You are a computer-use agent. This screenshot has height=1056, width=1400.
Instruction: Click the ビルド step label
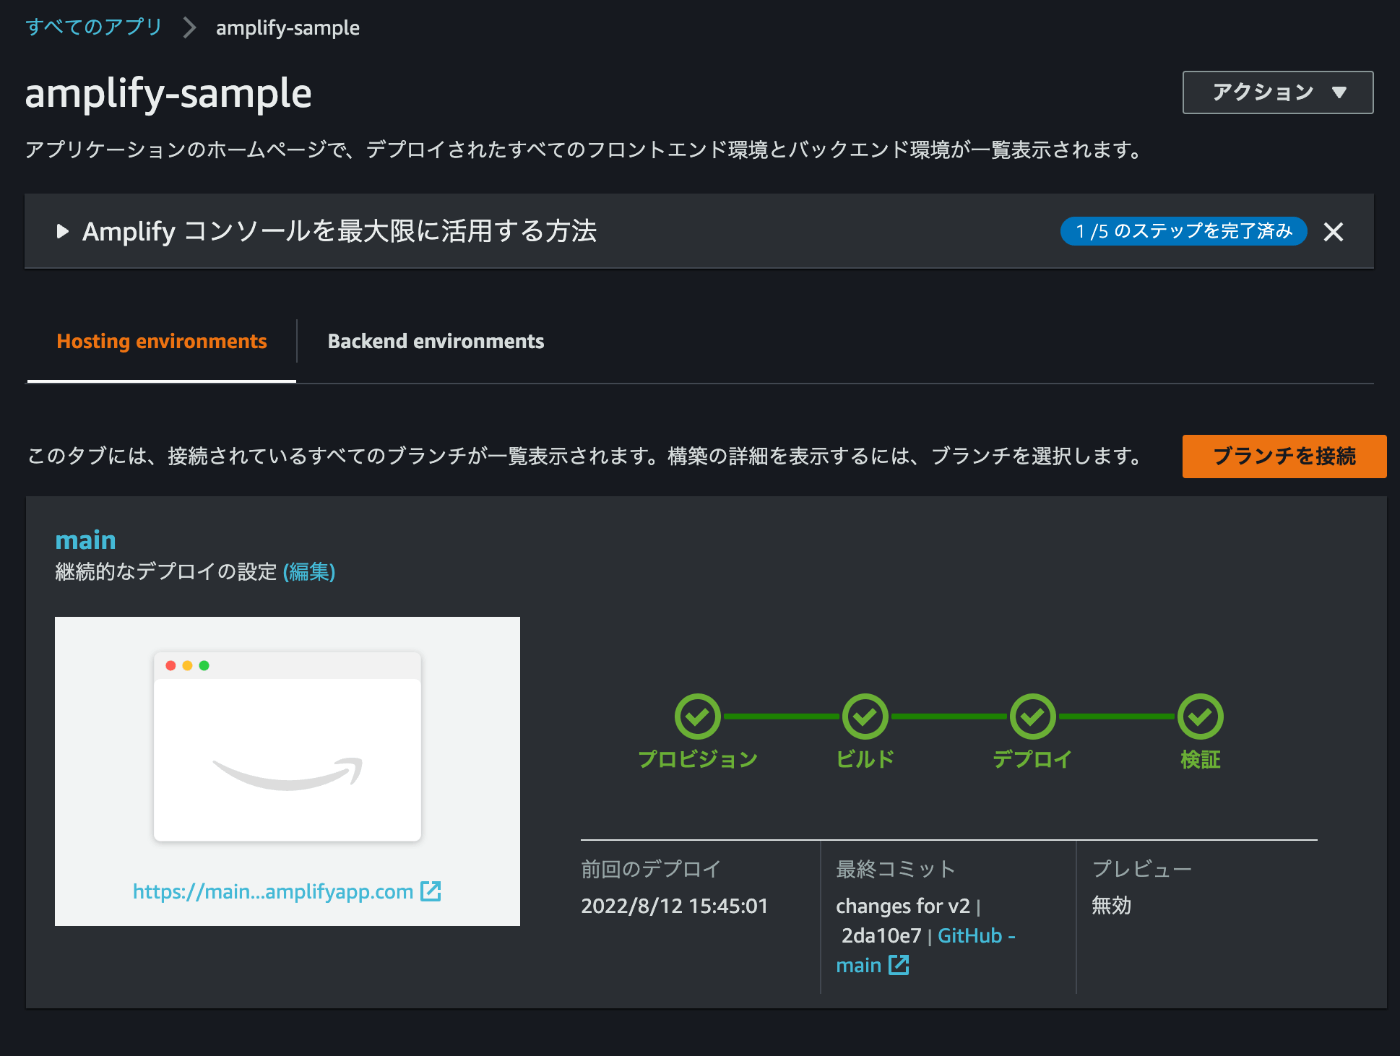pyautogui.click(x=865, y=760)
